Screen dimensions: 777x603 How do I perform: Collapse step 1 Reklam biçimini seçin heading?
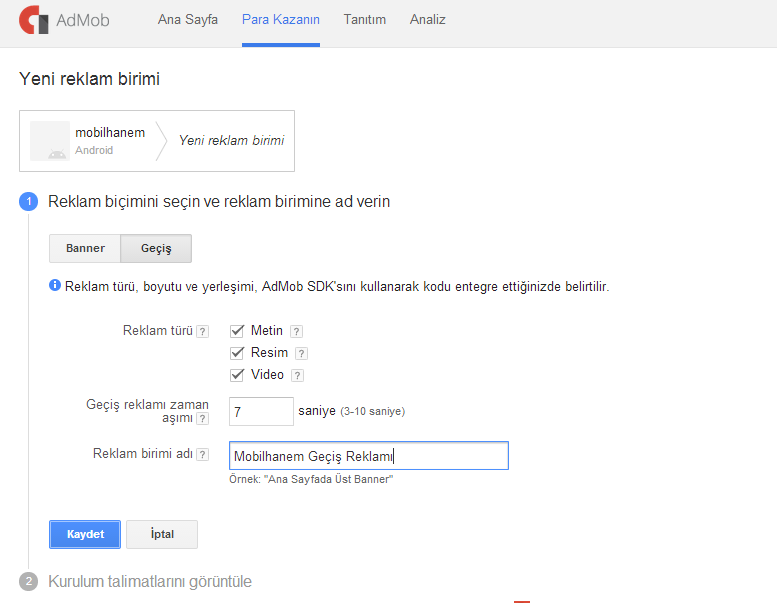pyautogui.click(x=219, y=202)
